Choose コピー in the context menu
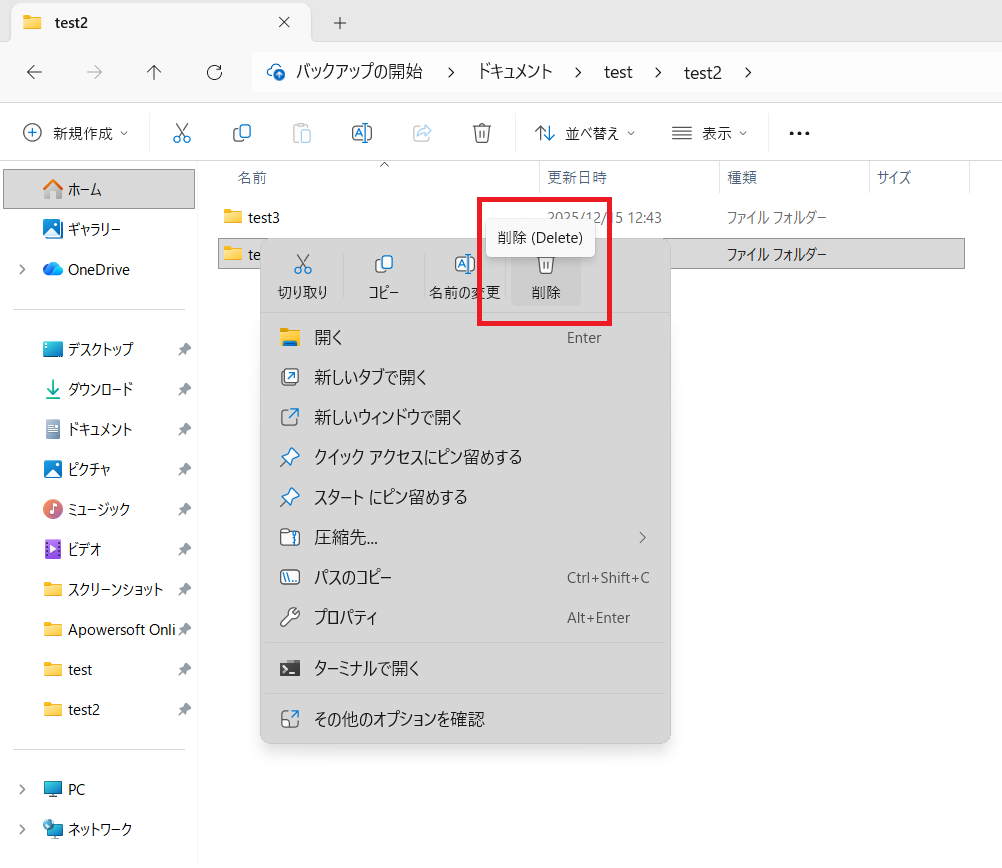The width and height of the screenshot is (1002, 868). 383,277
